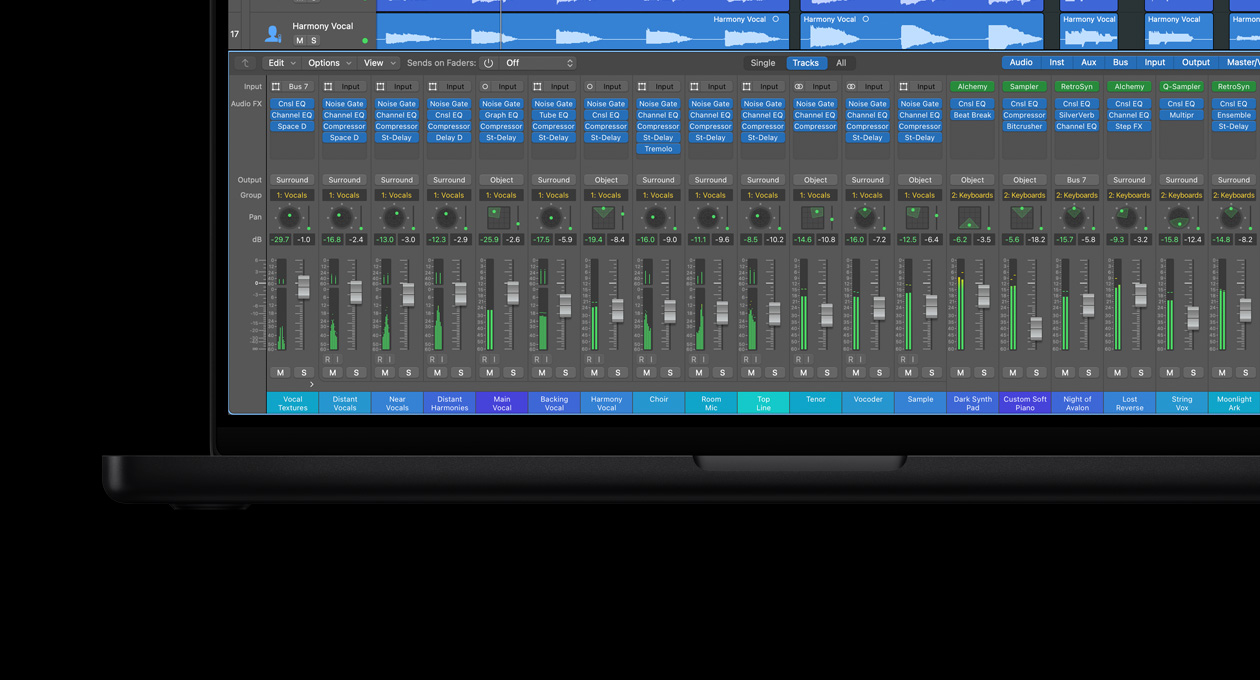Open the Surround output selector on Vocal Textures
The width and height of the screenshot is (1260, 680).
(292, 180)
